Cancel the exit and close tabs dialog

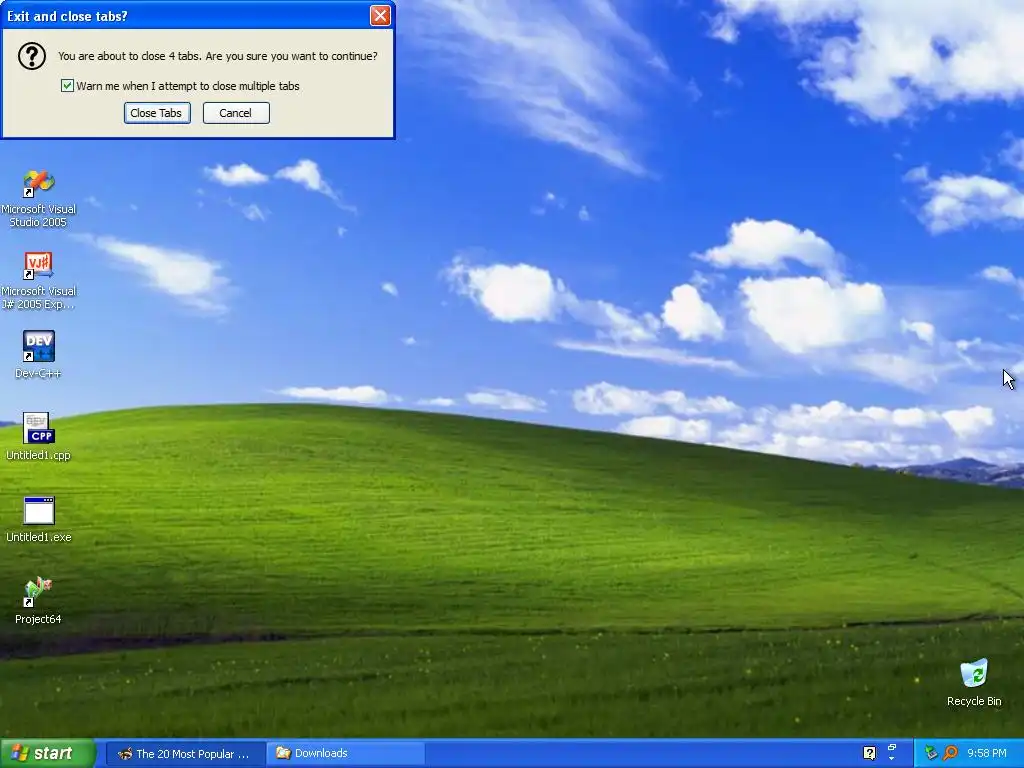236,113
